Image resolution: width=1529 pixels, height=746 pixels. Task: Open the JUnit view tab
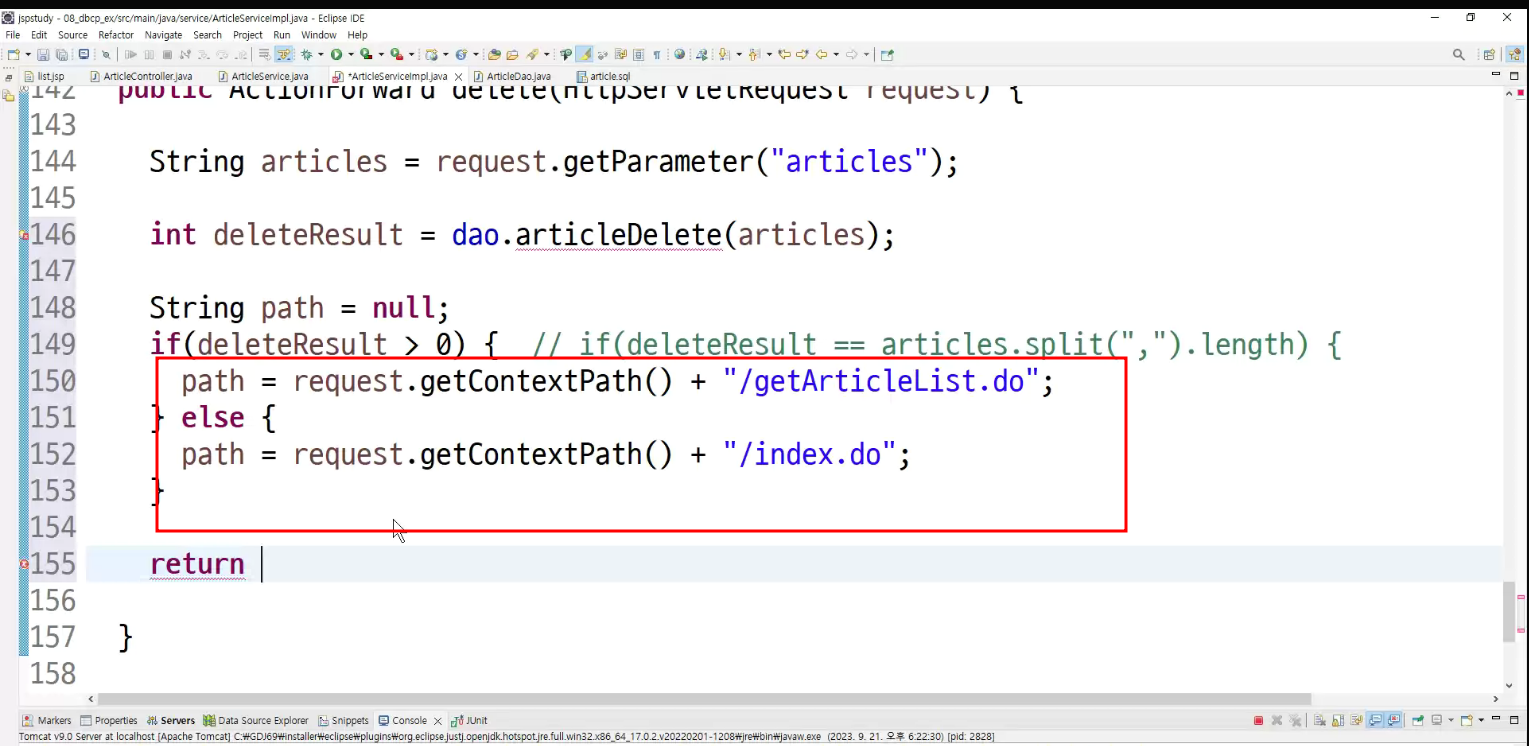coord(470,720)
